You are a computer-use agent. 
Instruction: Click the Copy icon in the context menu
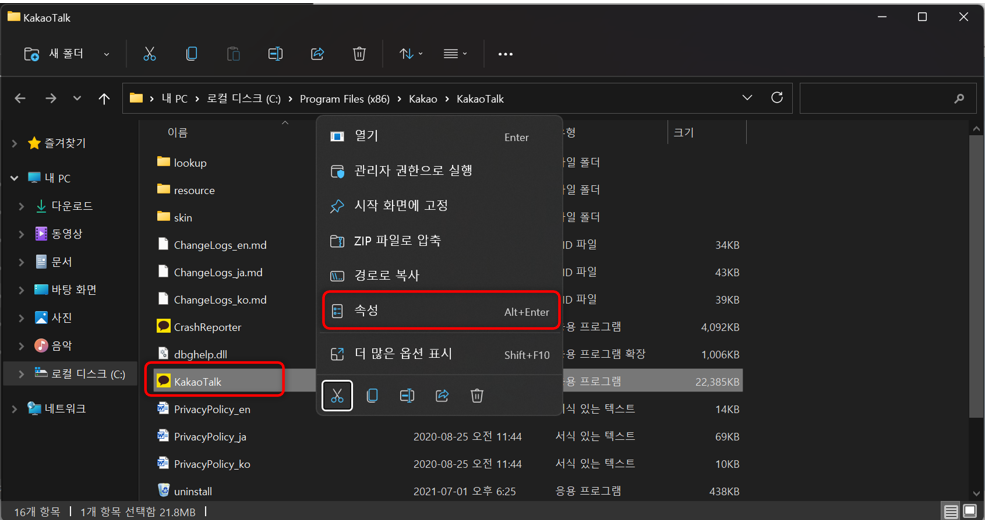point(372,396)
